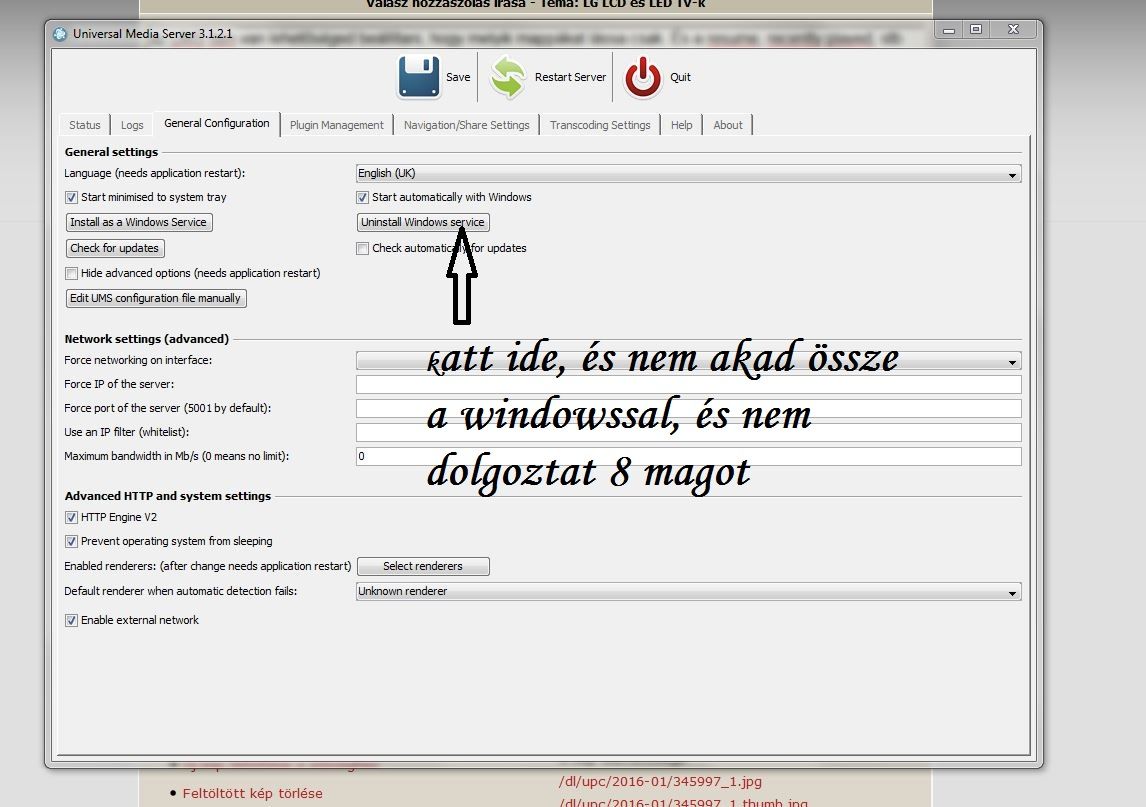Click the Select renderers button
The height and width of the screenshot is (807, 1146).
click(x=423, y=567)
